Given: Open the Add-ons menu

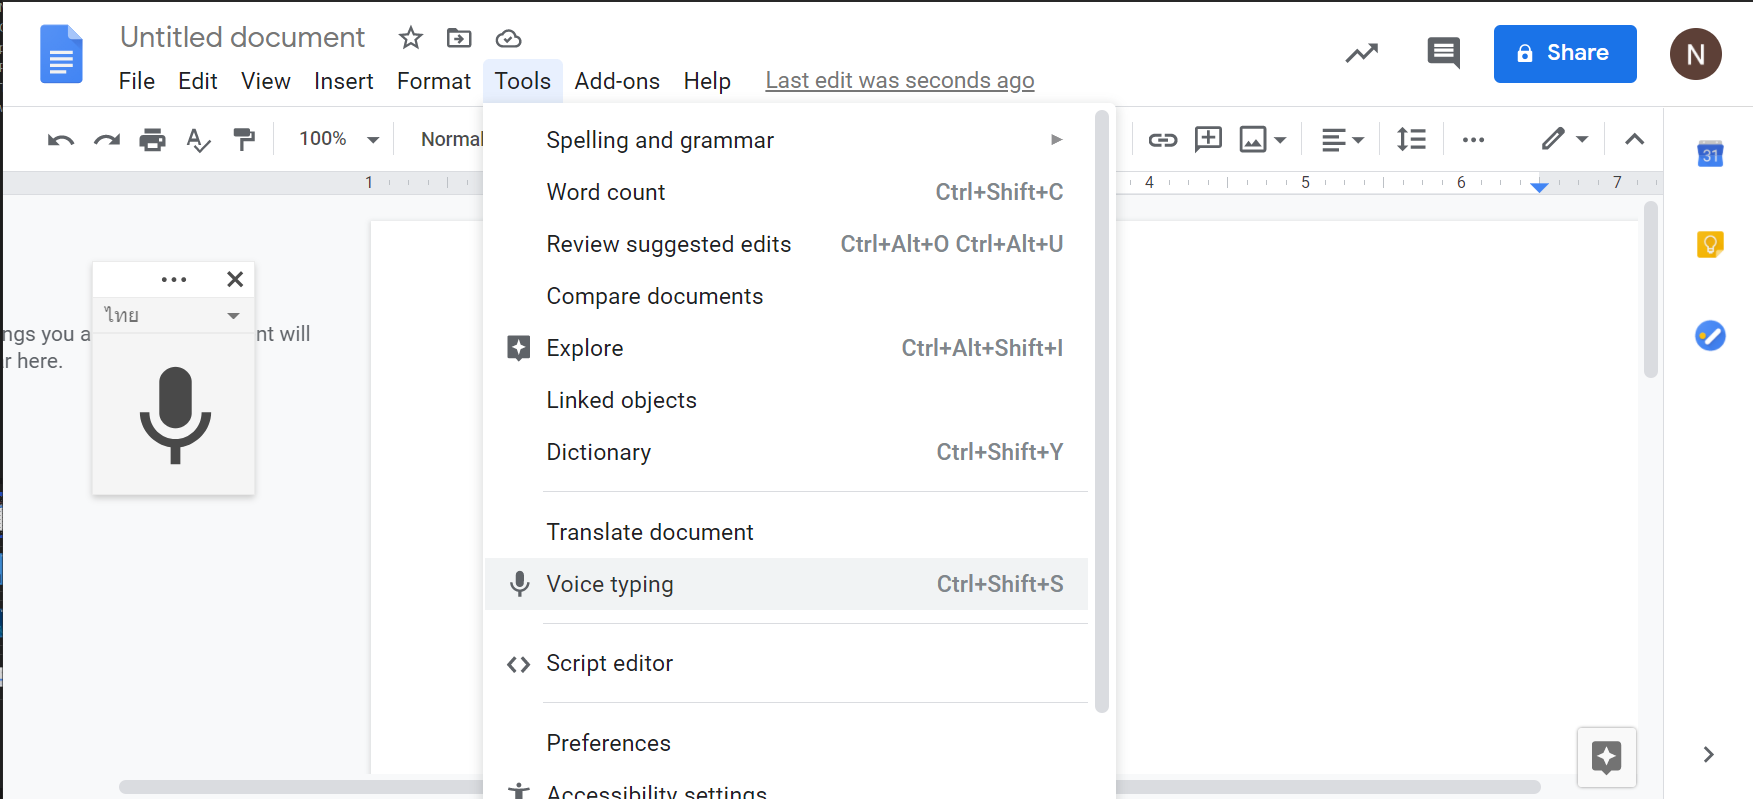Looking at the screenshot, I should coord(617,81).
